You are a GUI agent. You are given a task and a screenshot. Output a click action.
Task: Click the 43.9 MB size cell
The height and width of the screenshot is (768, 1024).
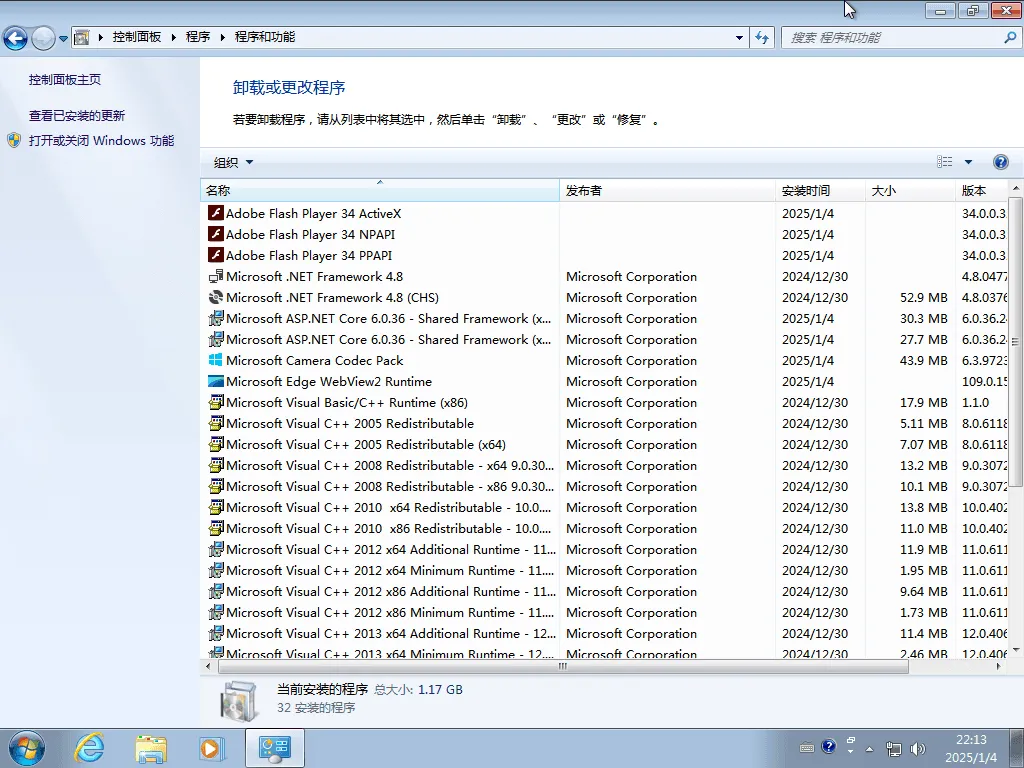[x=923, y=360]
